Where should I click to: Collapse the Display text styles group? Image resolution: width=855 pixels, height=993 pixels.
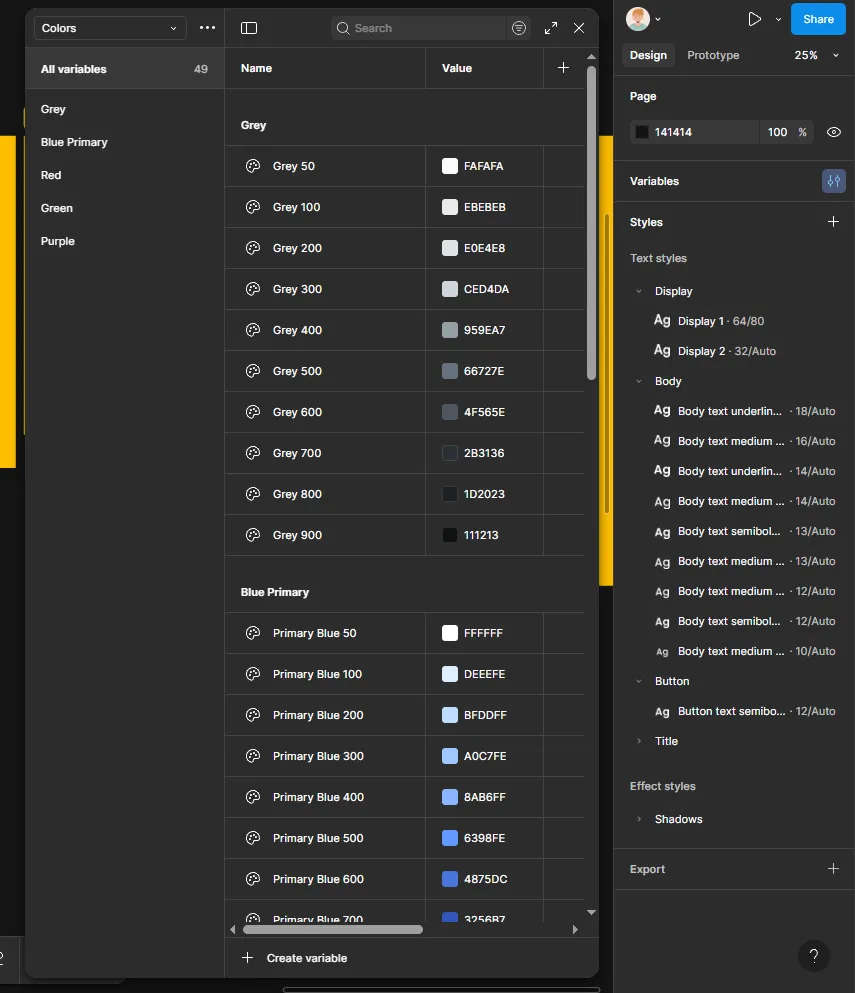pyautogui.click(x=639, y=291)
